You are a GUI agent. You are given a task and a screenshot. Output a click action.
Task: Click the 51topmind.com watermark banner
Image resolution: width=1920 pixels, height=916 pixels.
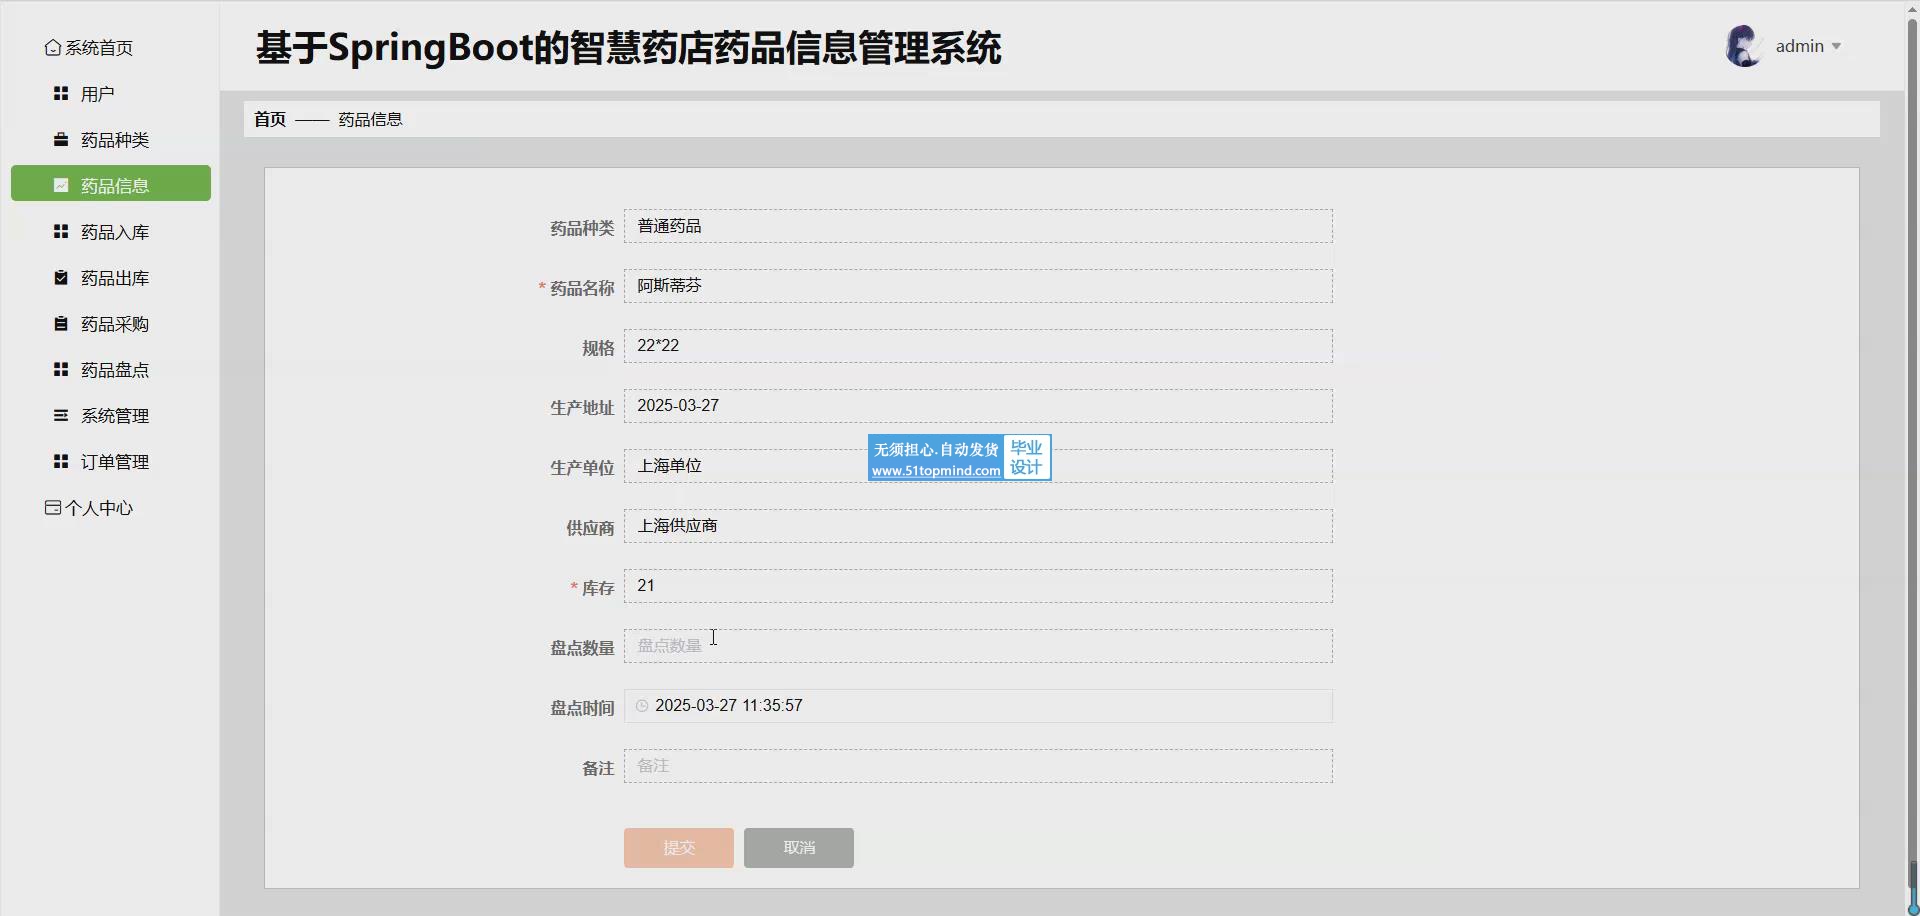click(x=958, y=458)
